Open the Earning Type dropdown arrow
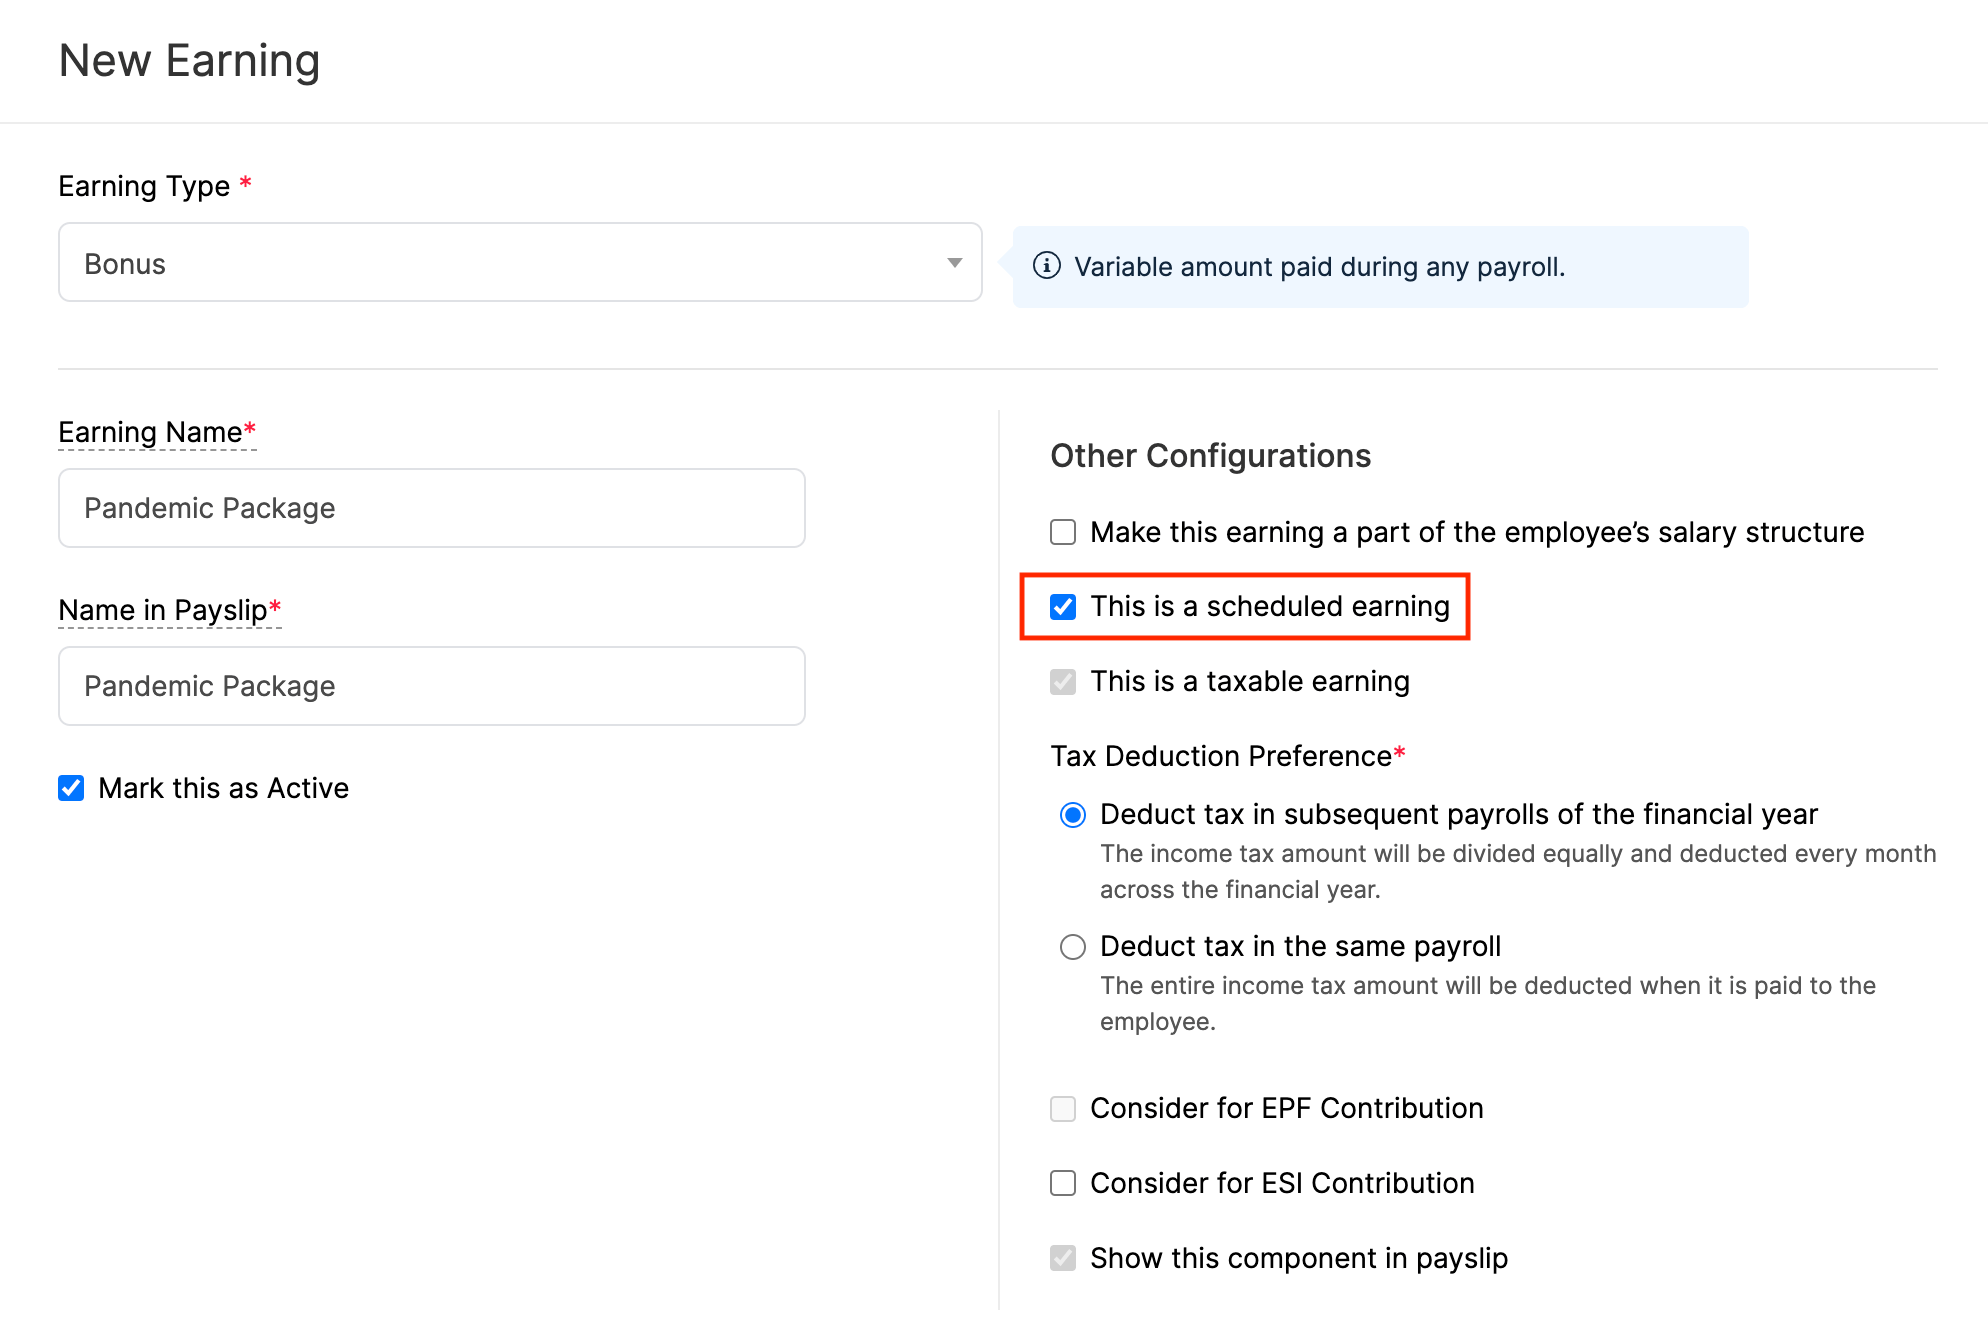This screenshot has width=1988, height=1342. pyautogui.click(x=954, y=263)
